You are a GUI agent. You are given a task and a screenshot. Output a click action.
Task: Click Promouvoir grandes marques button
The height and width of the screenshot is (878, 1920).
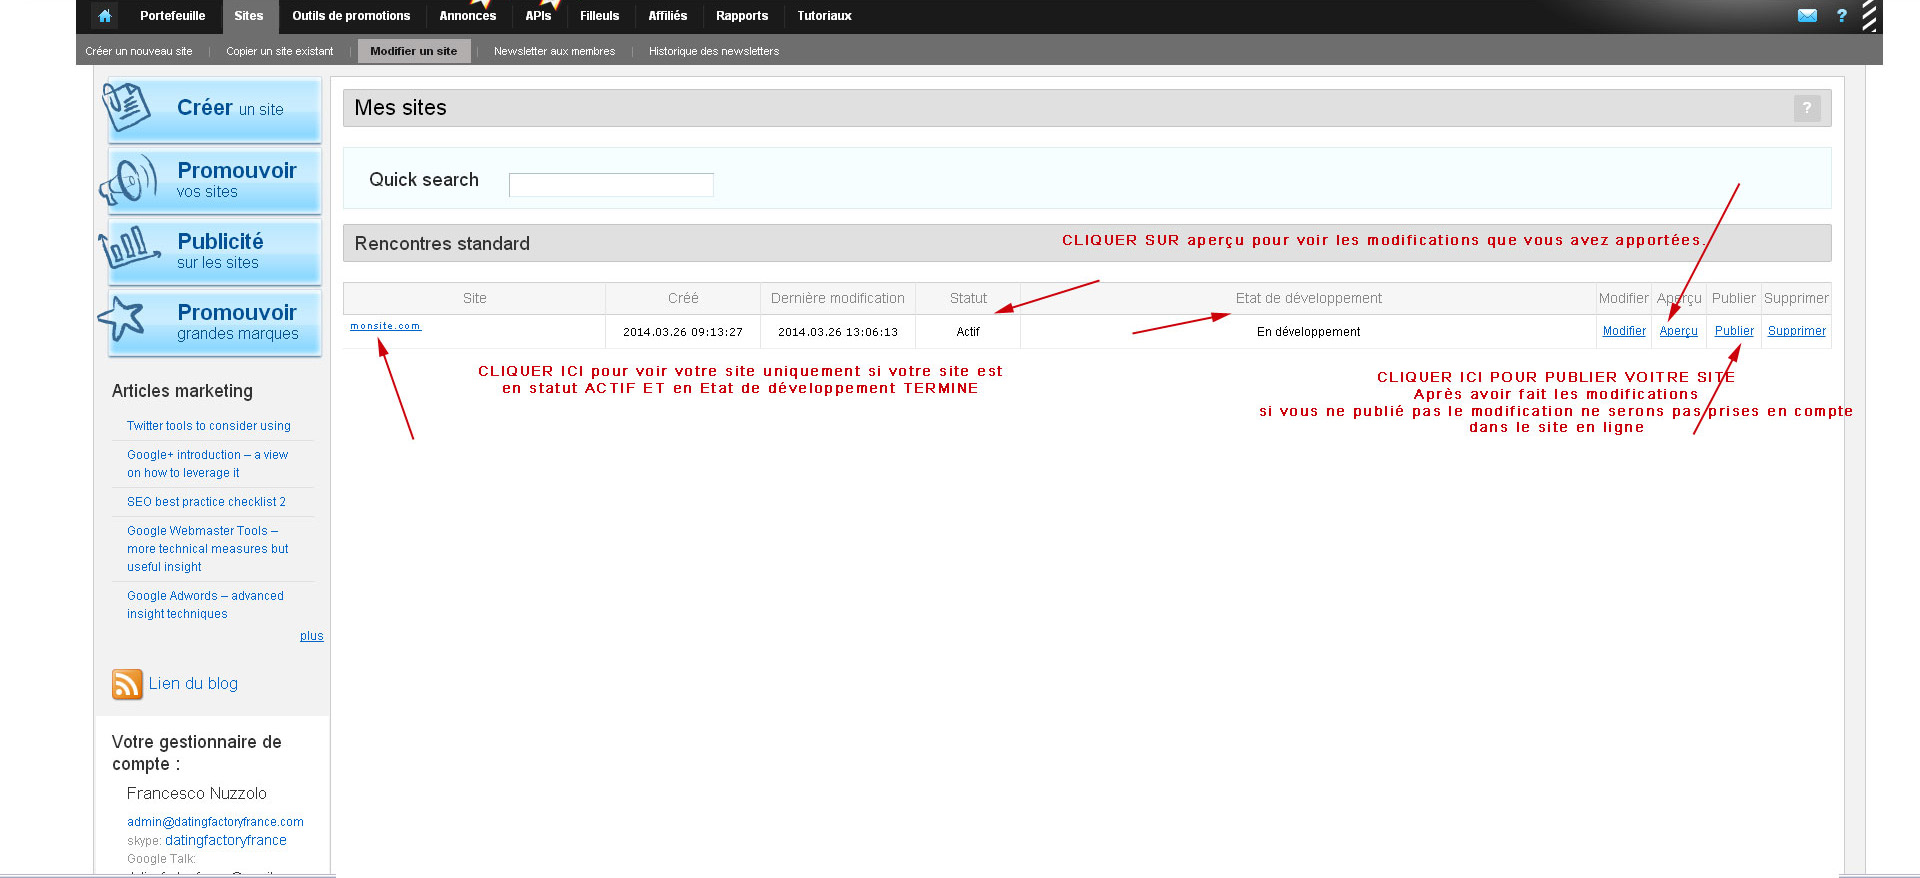click(x=214, y=322)
